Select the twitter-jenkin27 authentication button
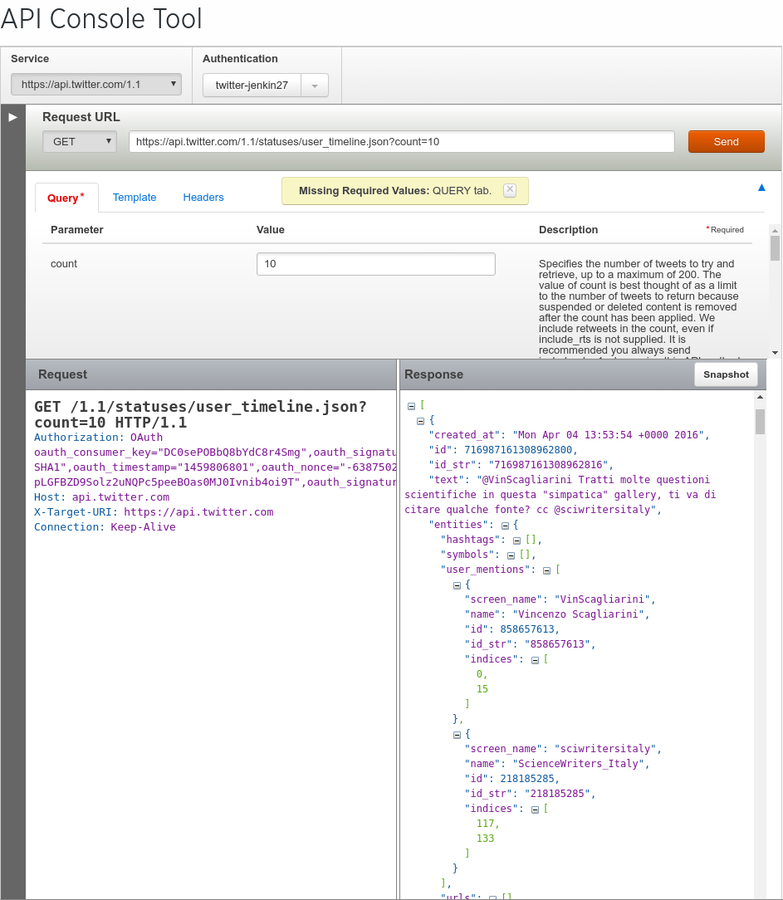Screen dimensions: 783x900 pos(251,86)
